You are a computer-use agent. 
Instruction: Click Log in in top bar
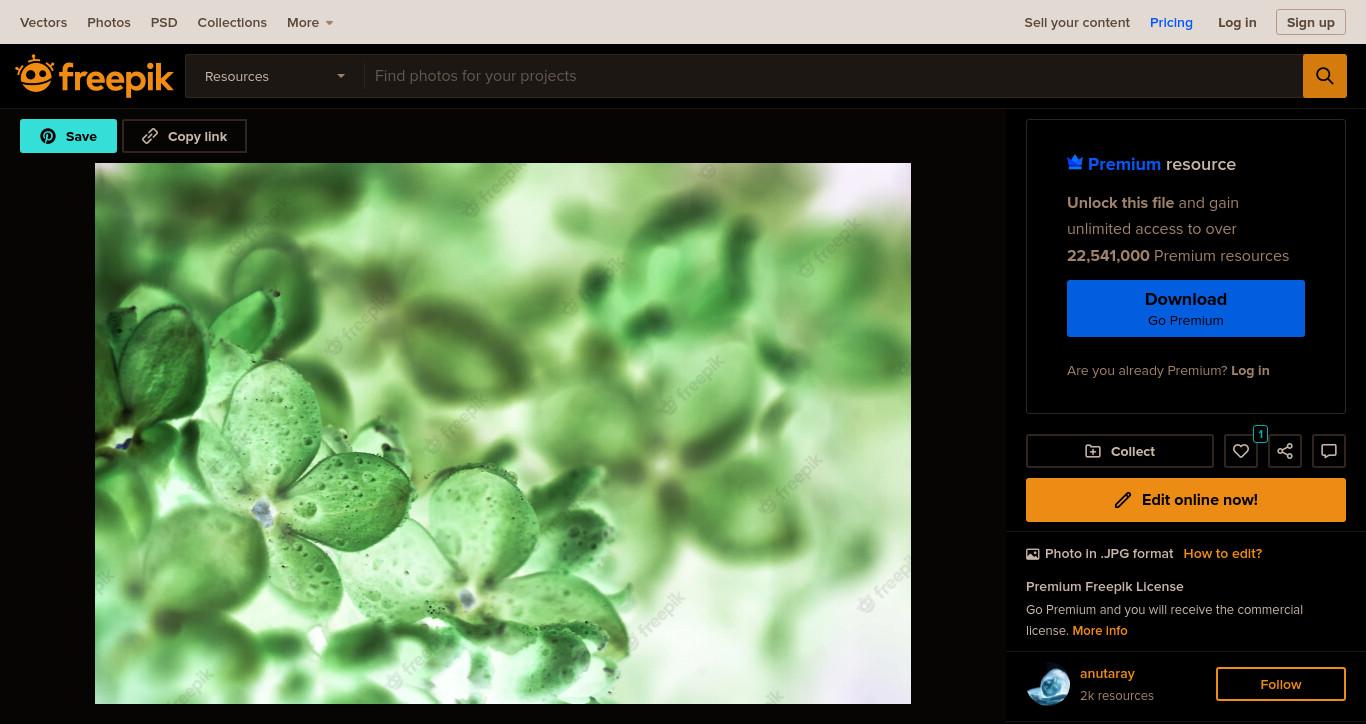click(x=1237, y=22)
